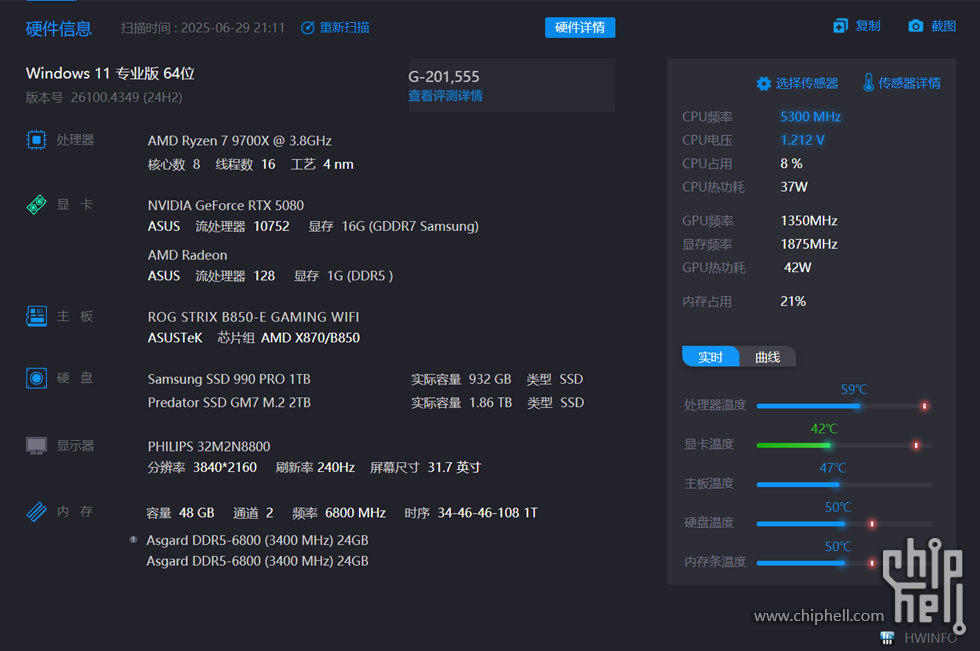This screenshot has width=980, height=651.
Task: Open the 查看评测详情 link
Action: click(x=445, y=96)
